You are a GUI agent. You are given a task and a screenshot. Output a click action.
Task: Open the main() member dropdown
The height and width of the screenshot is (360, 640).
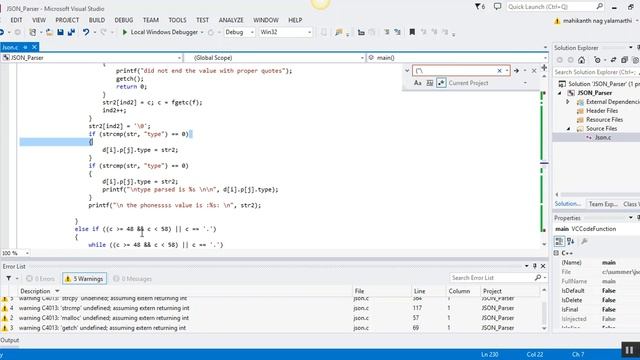[x=544, y=58]
